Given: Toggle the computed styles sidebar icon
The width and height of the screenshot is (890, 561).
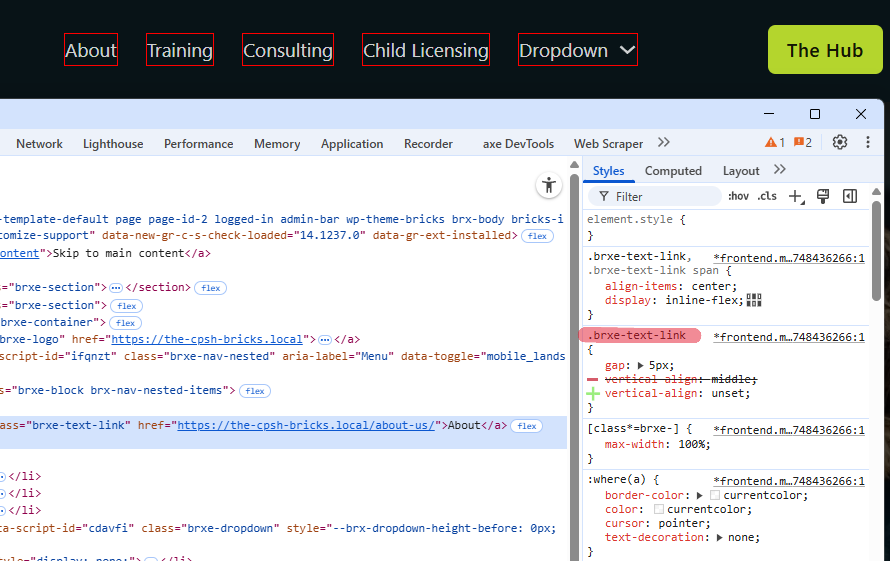Looking at the screenshot, I should (850, 196).
